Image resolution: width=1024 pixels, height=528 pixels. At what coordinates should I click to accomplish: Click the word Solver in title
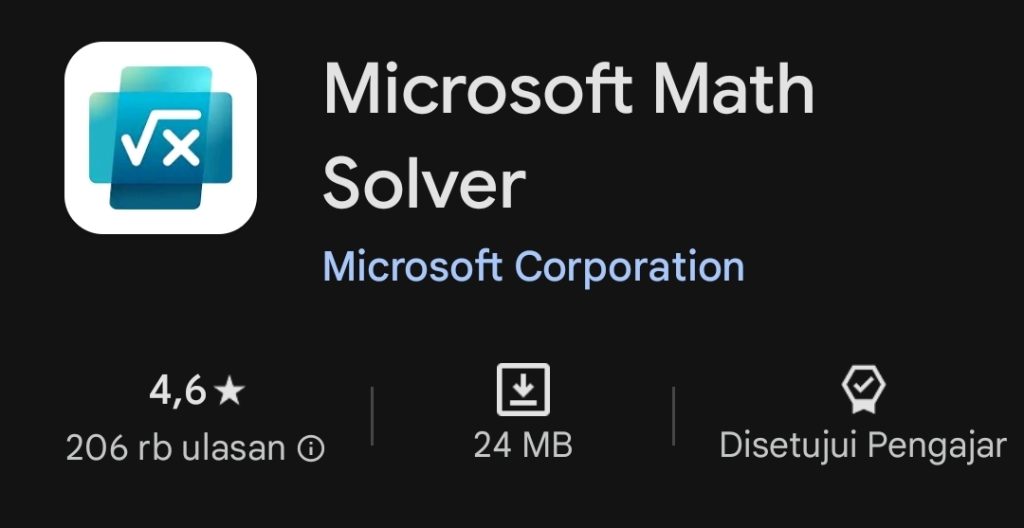[x=424, y=184]
